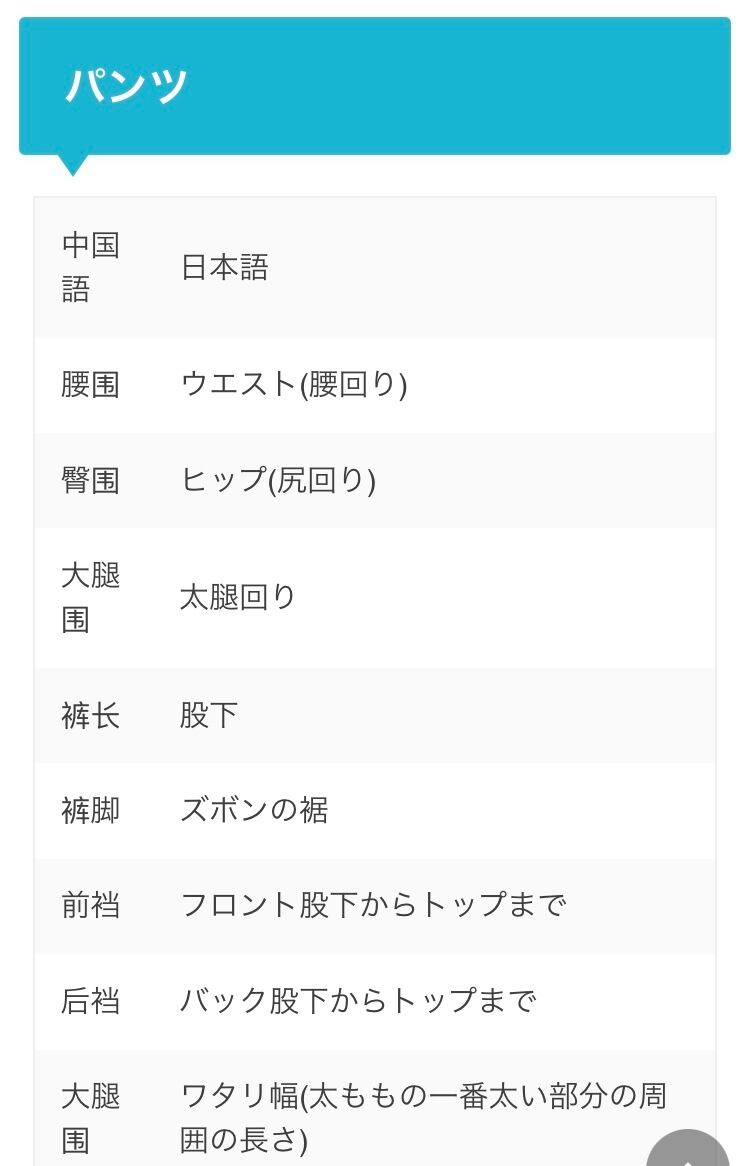Select the ズボンの裾 text
This screenshot has height=1166, width=749.
254,810
